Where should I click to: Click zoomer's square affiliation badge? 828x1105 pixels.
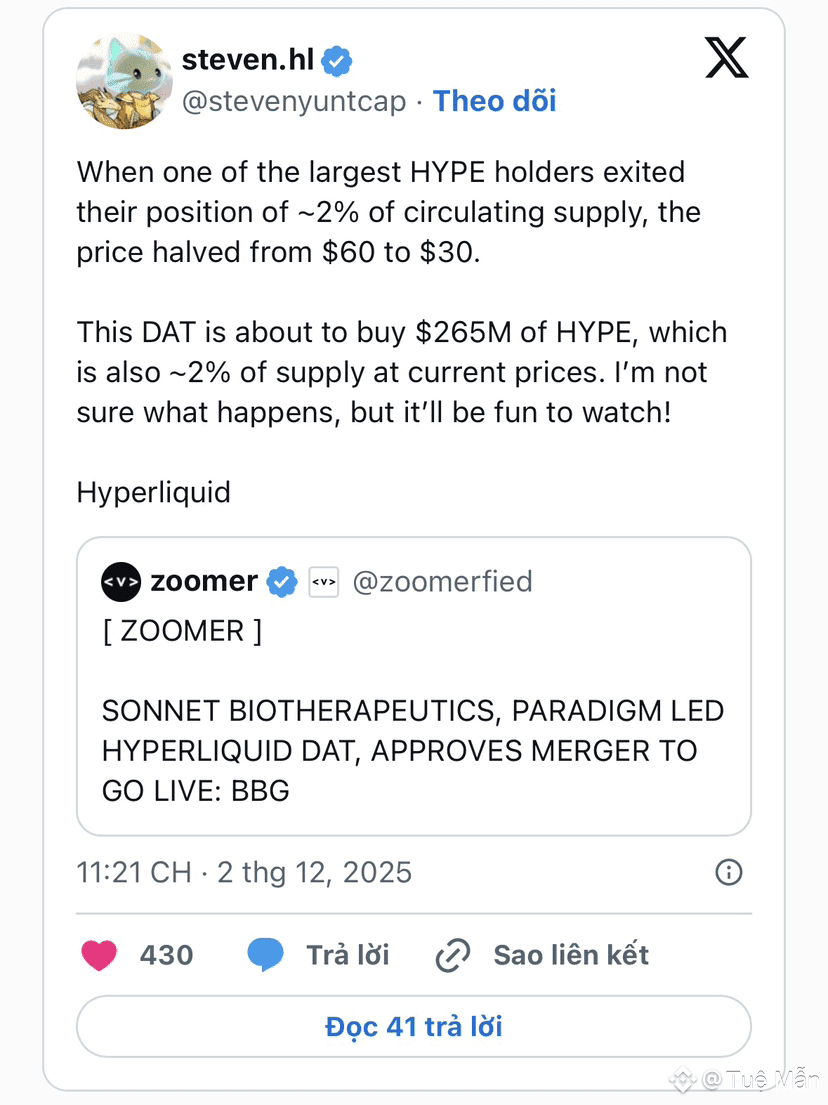click(324, 581)
